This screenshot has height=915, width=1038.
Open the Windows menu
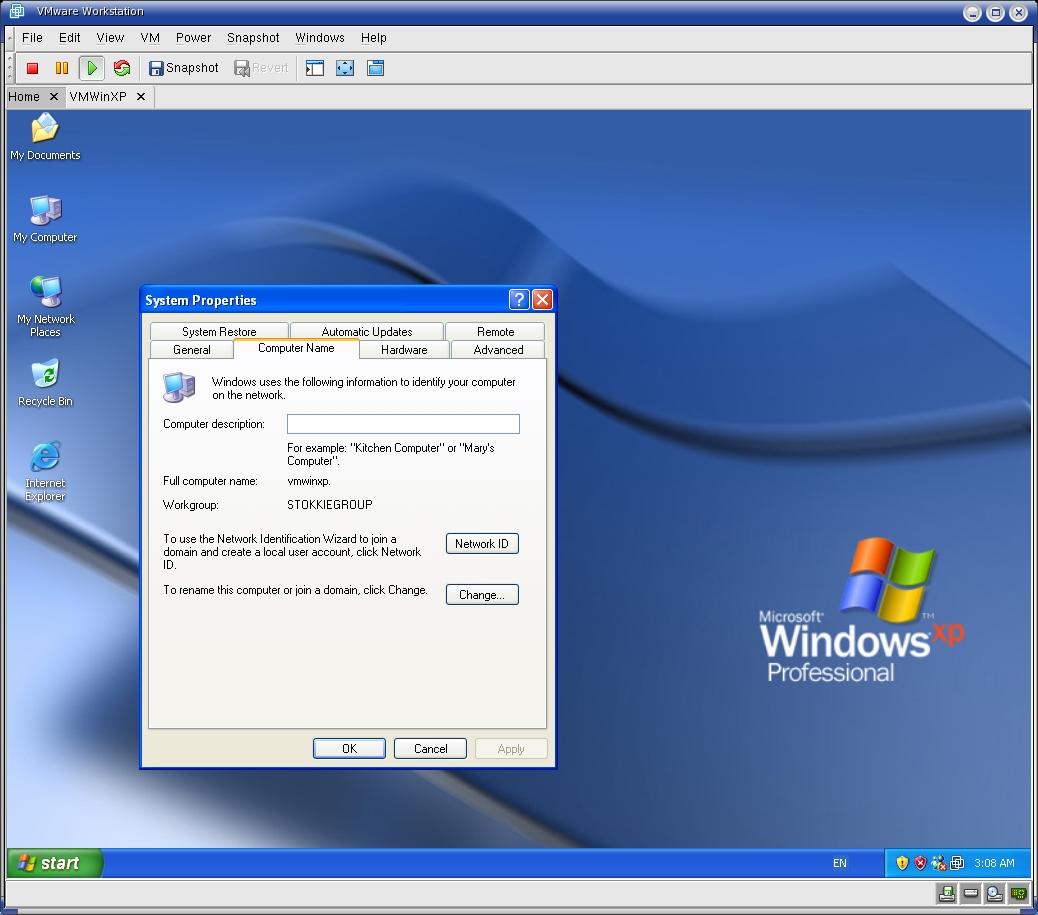click(320, 38)
